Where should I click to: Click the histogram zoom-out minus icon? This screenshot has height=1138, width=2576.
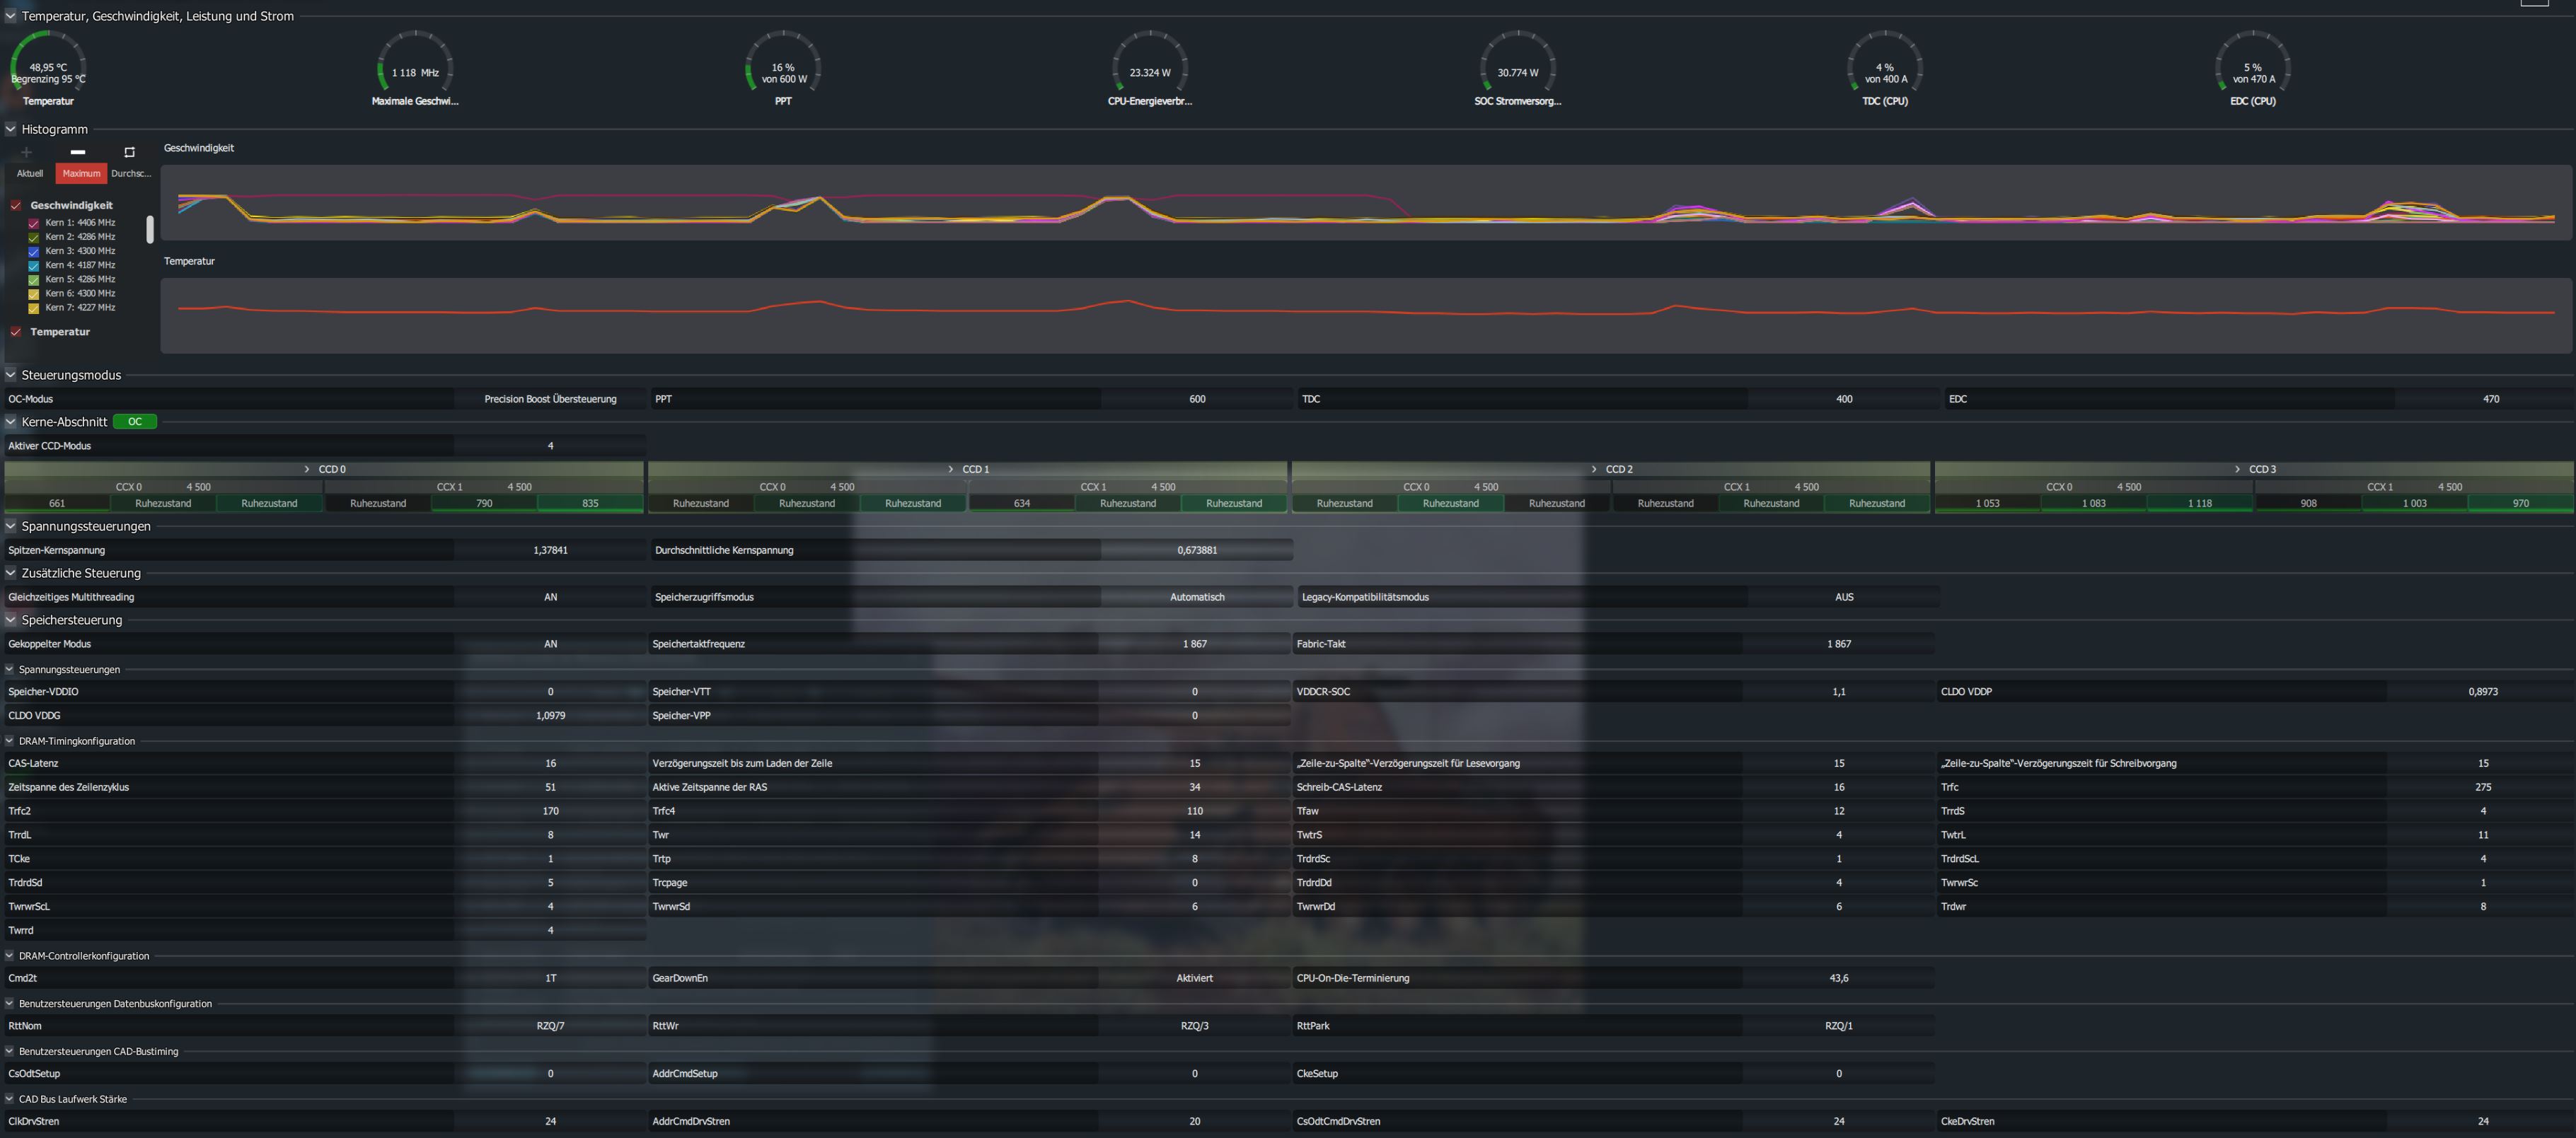[x=78, y=152]
